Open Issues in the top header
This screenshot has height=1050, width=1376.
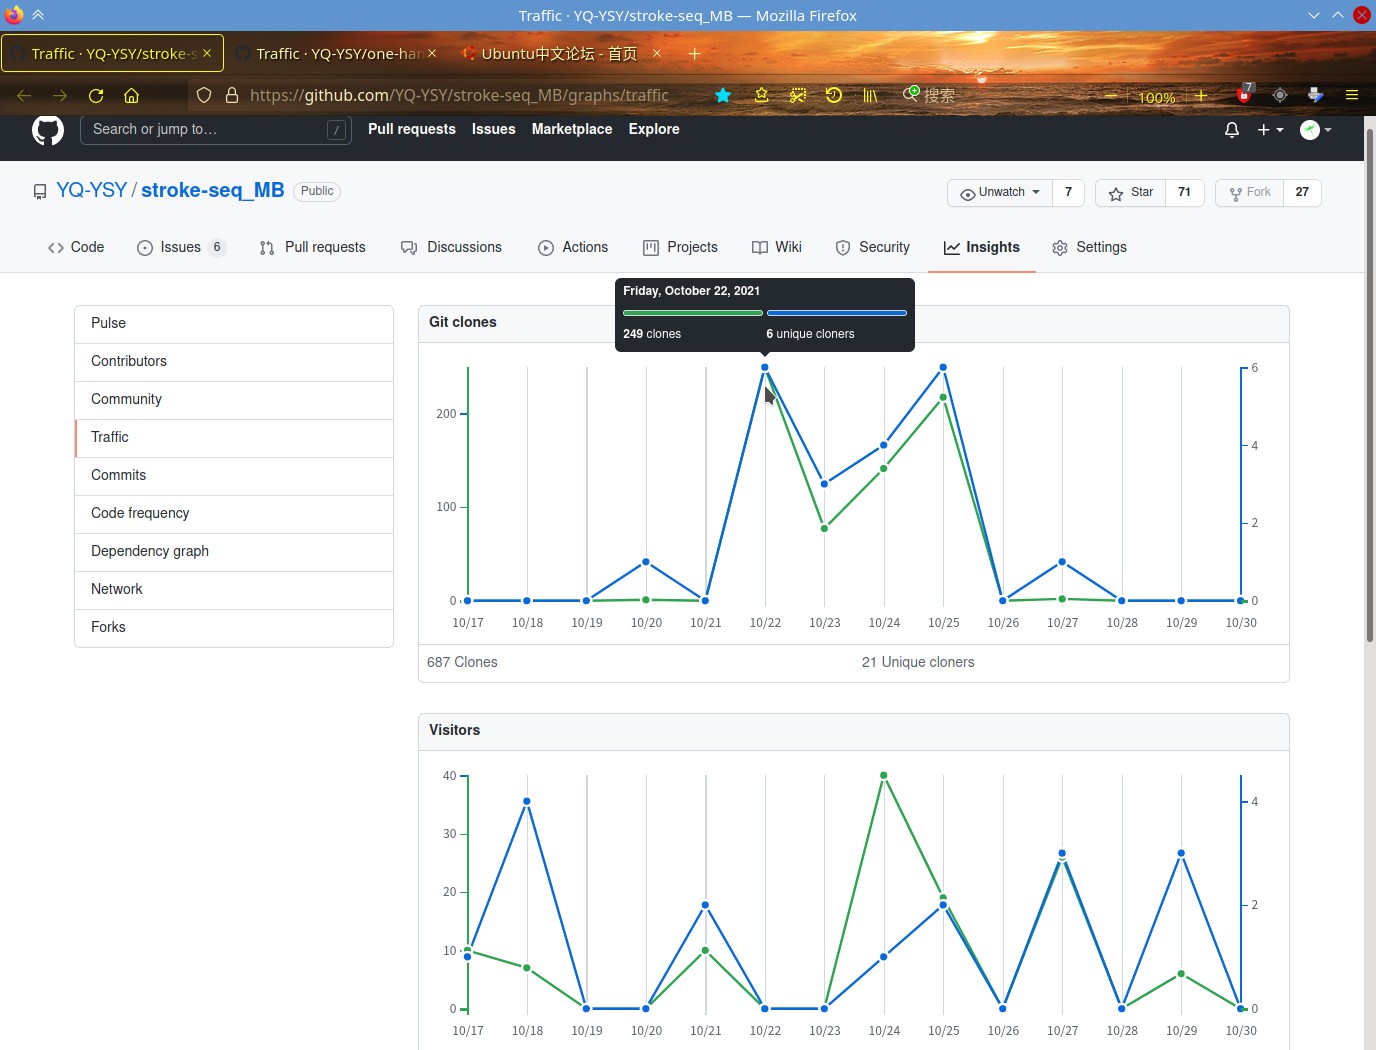[494, 130]
